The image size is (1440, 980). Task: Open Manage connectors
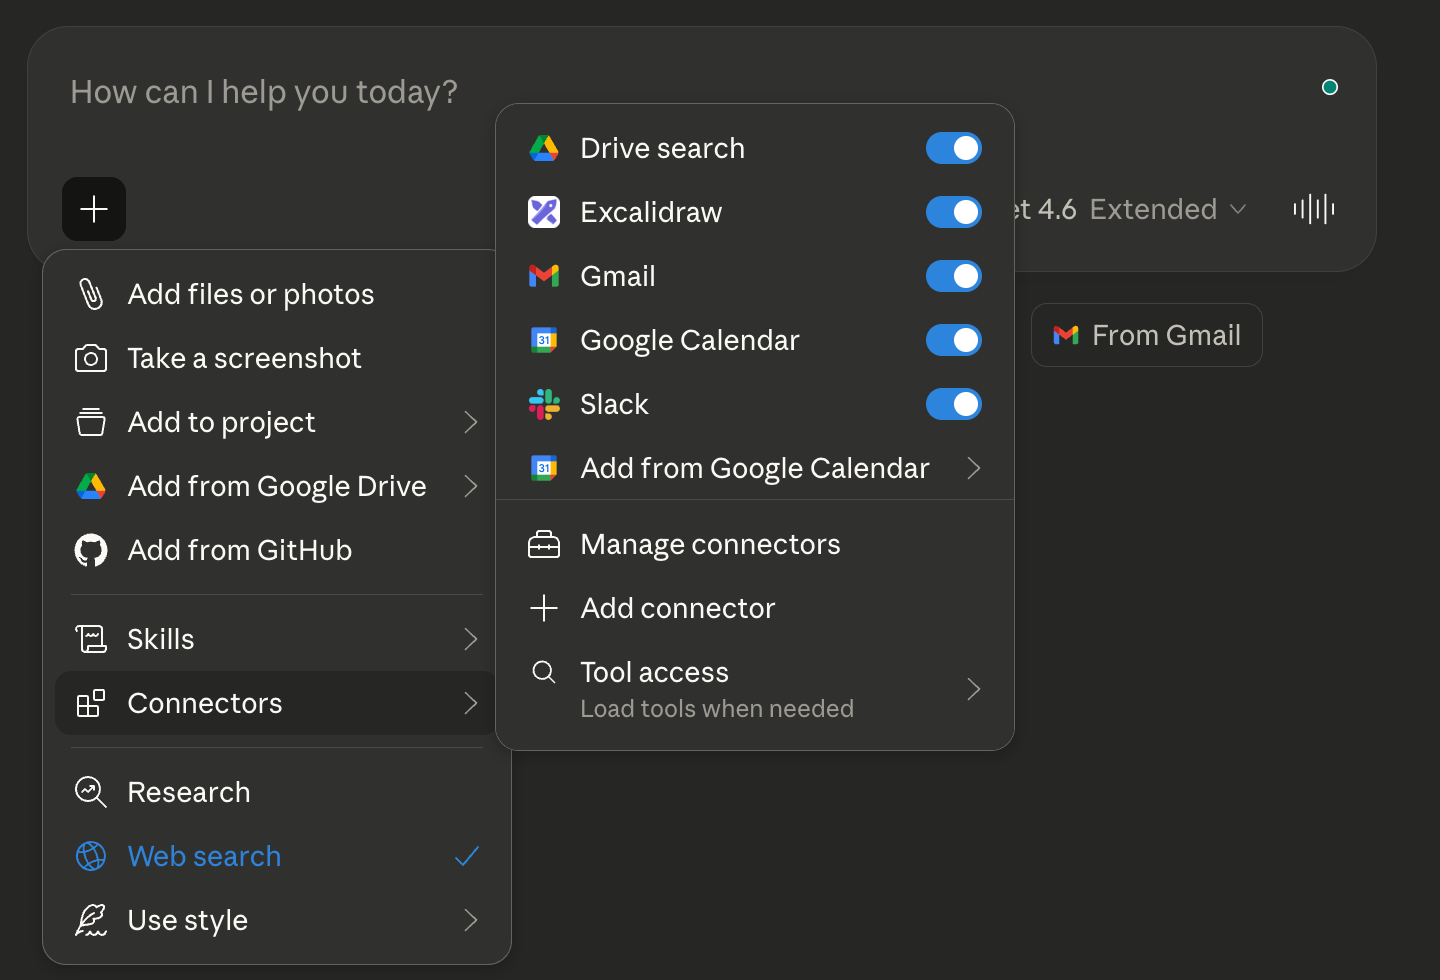coord(755,544)
